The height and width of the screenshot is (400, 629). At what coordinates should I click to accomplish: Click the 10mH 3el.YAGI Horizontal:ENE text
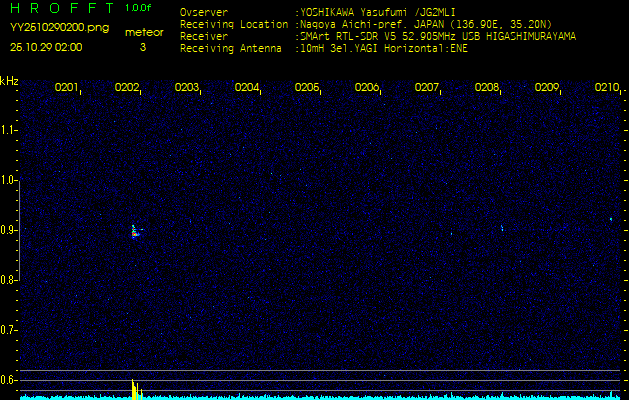pos(384,49)
